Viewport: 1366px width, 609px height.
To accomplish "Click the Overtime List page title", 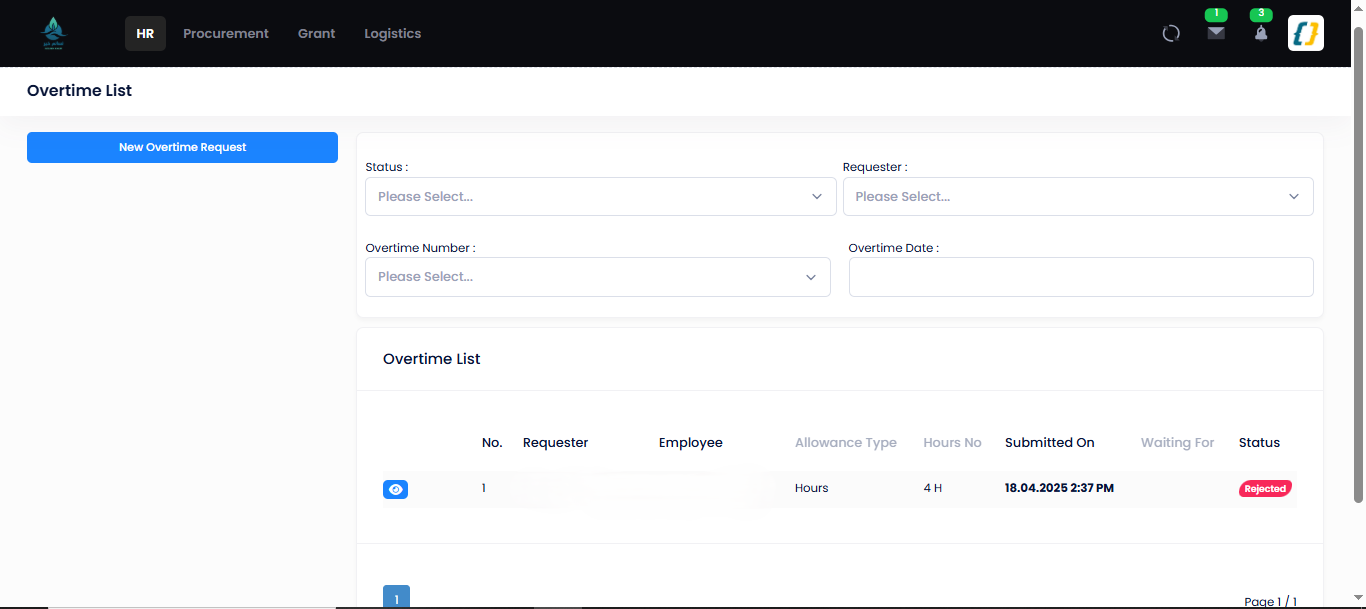I will (79, 91).
